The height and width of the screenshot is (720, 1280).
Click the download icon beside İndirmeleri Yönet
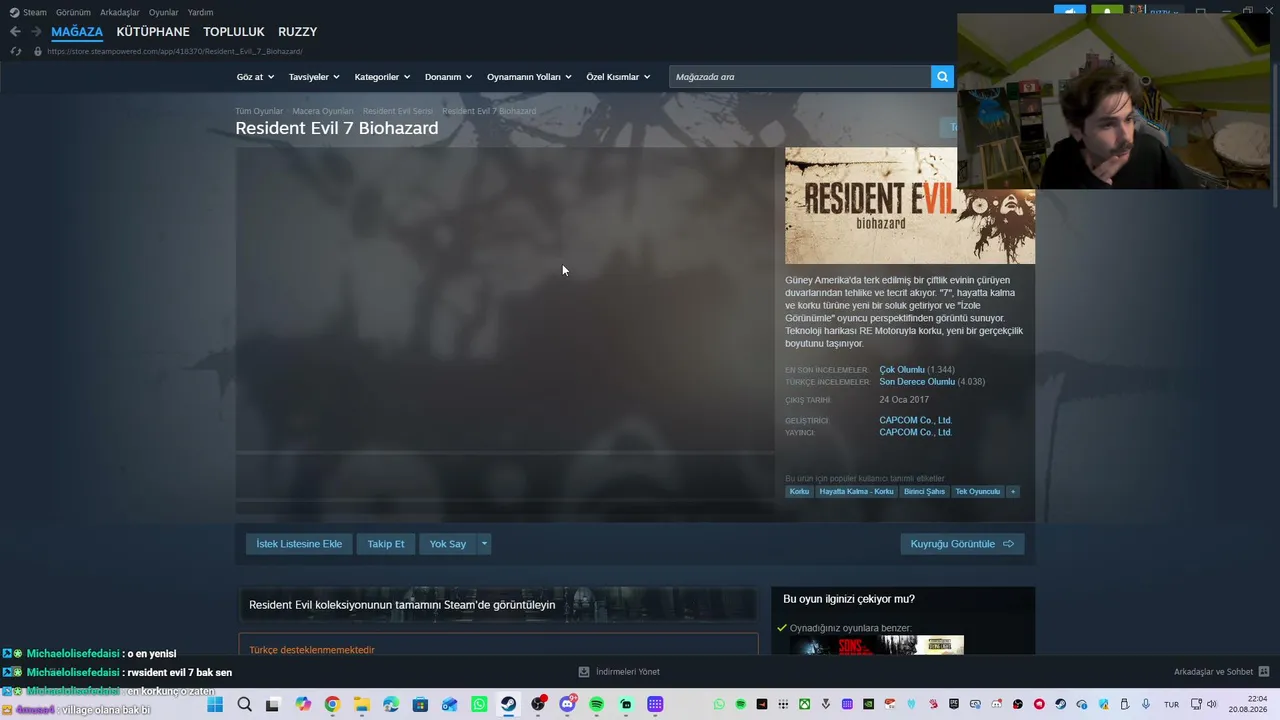(584, 672)
